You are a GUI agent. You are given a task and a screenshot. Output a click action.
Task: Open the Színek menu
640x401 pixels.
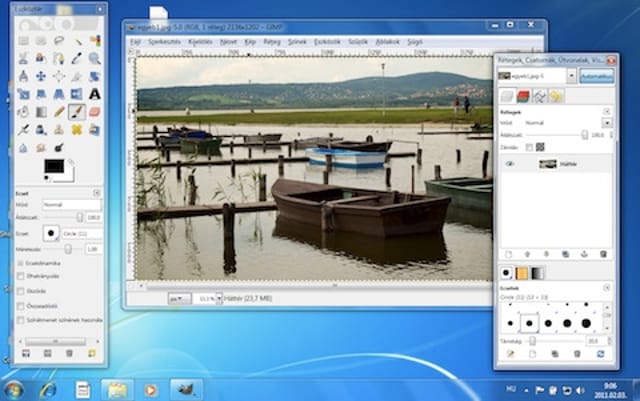coord(297,42)
